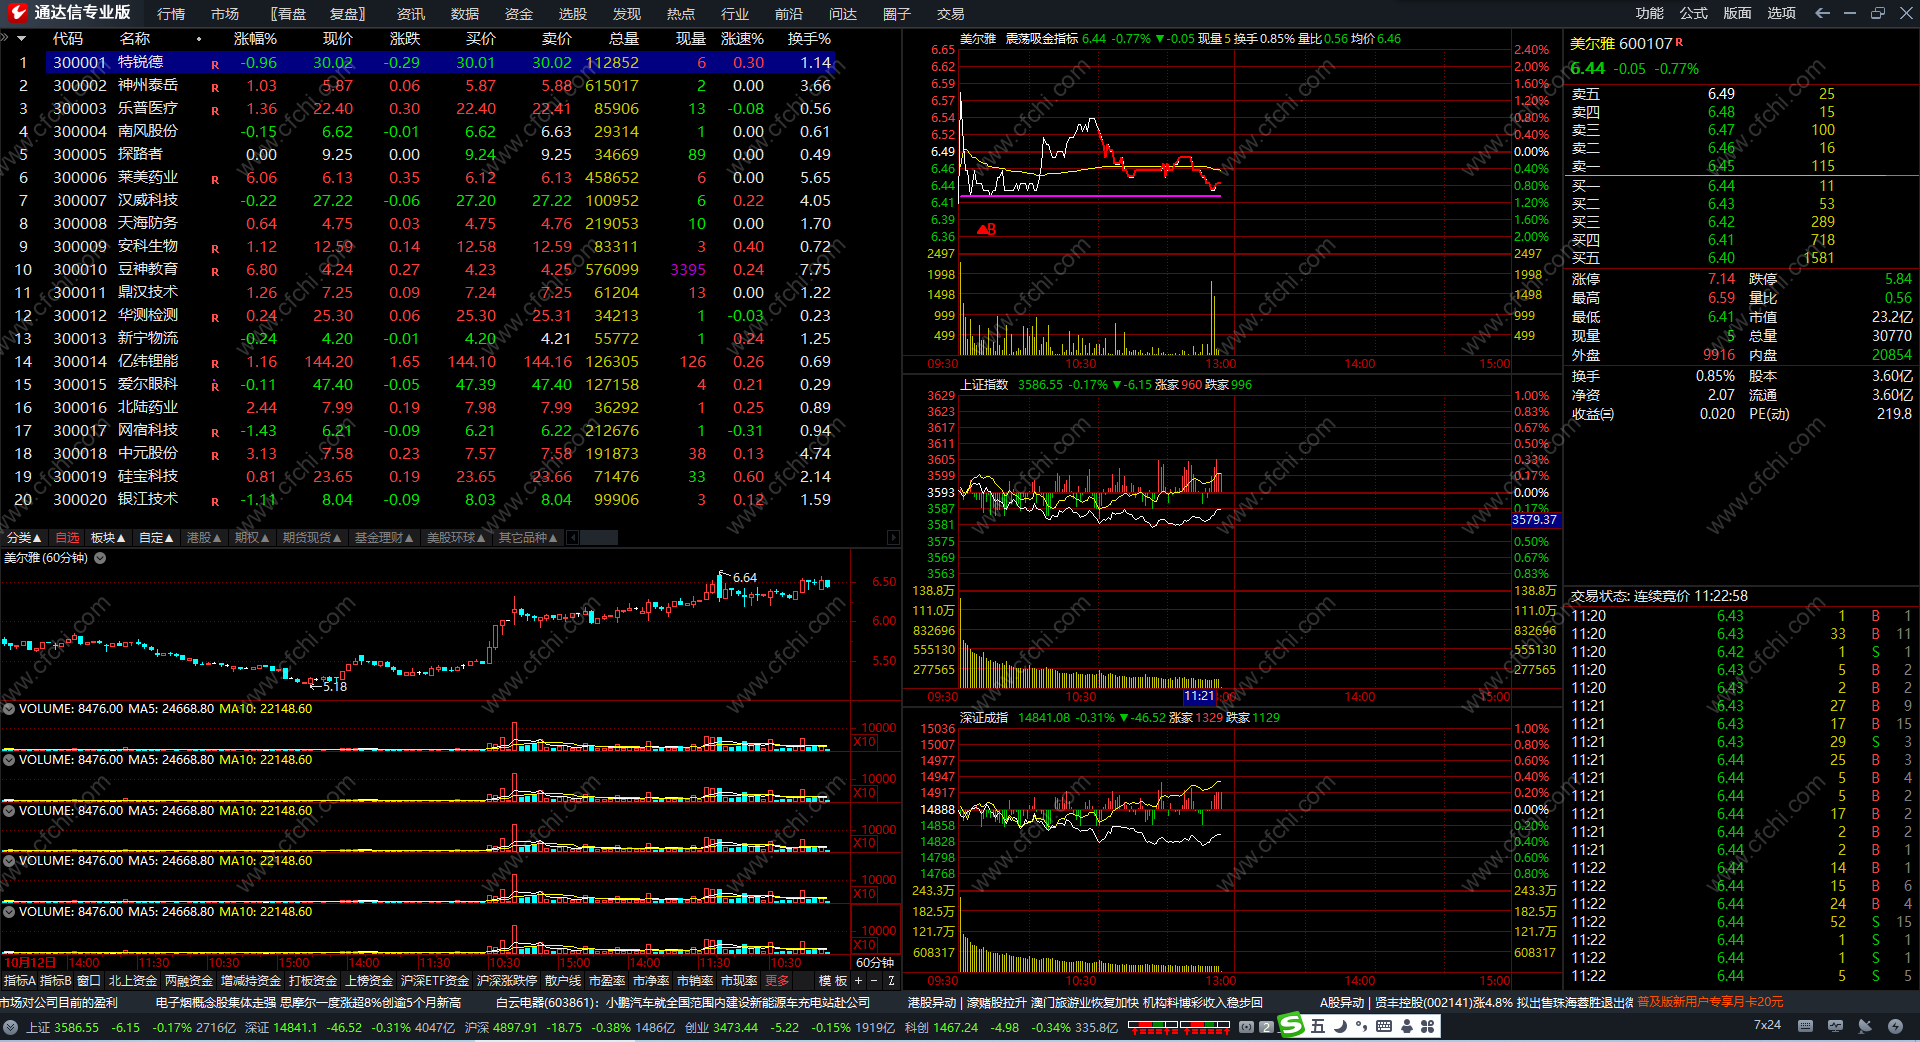
Task: Expand the 板块 sector tab
Action: click(108, 538)
